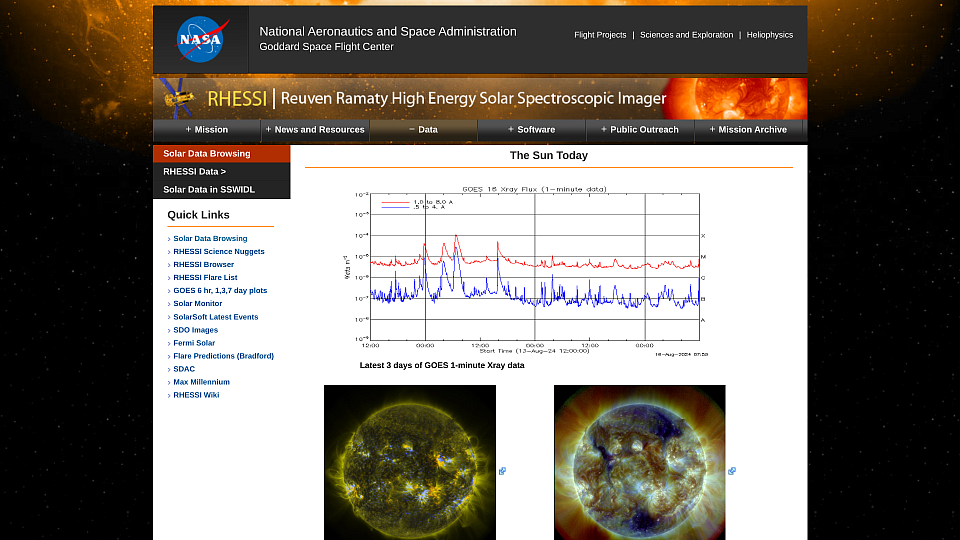Open Max Millennium quick link
This screenshot has height=540, width=960.
click(x=201, y=382)
